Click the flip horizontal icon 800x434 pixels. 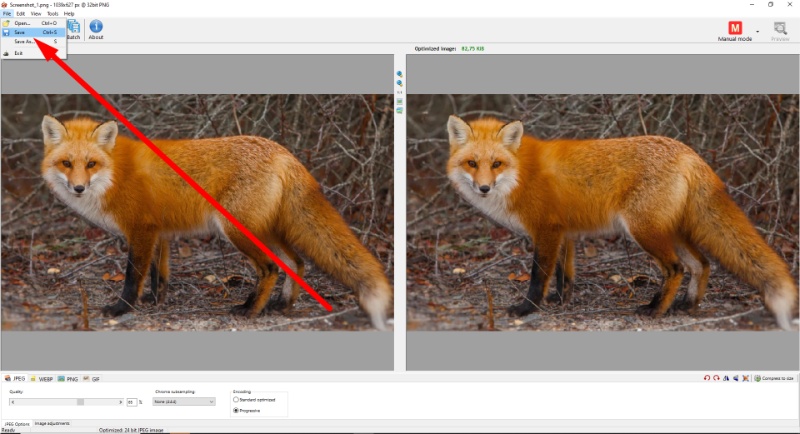tap(726, 378)
